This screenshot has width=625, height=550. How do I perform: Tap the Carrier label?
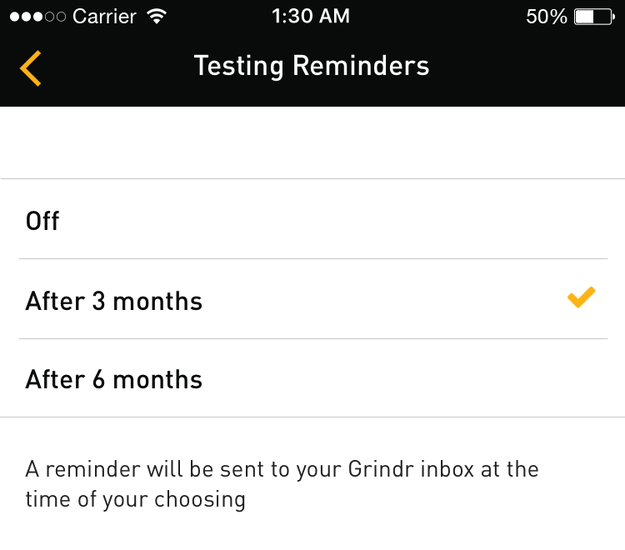[x=104, y=17]
